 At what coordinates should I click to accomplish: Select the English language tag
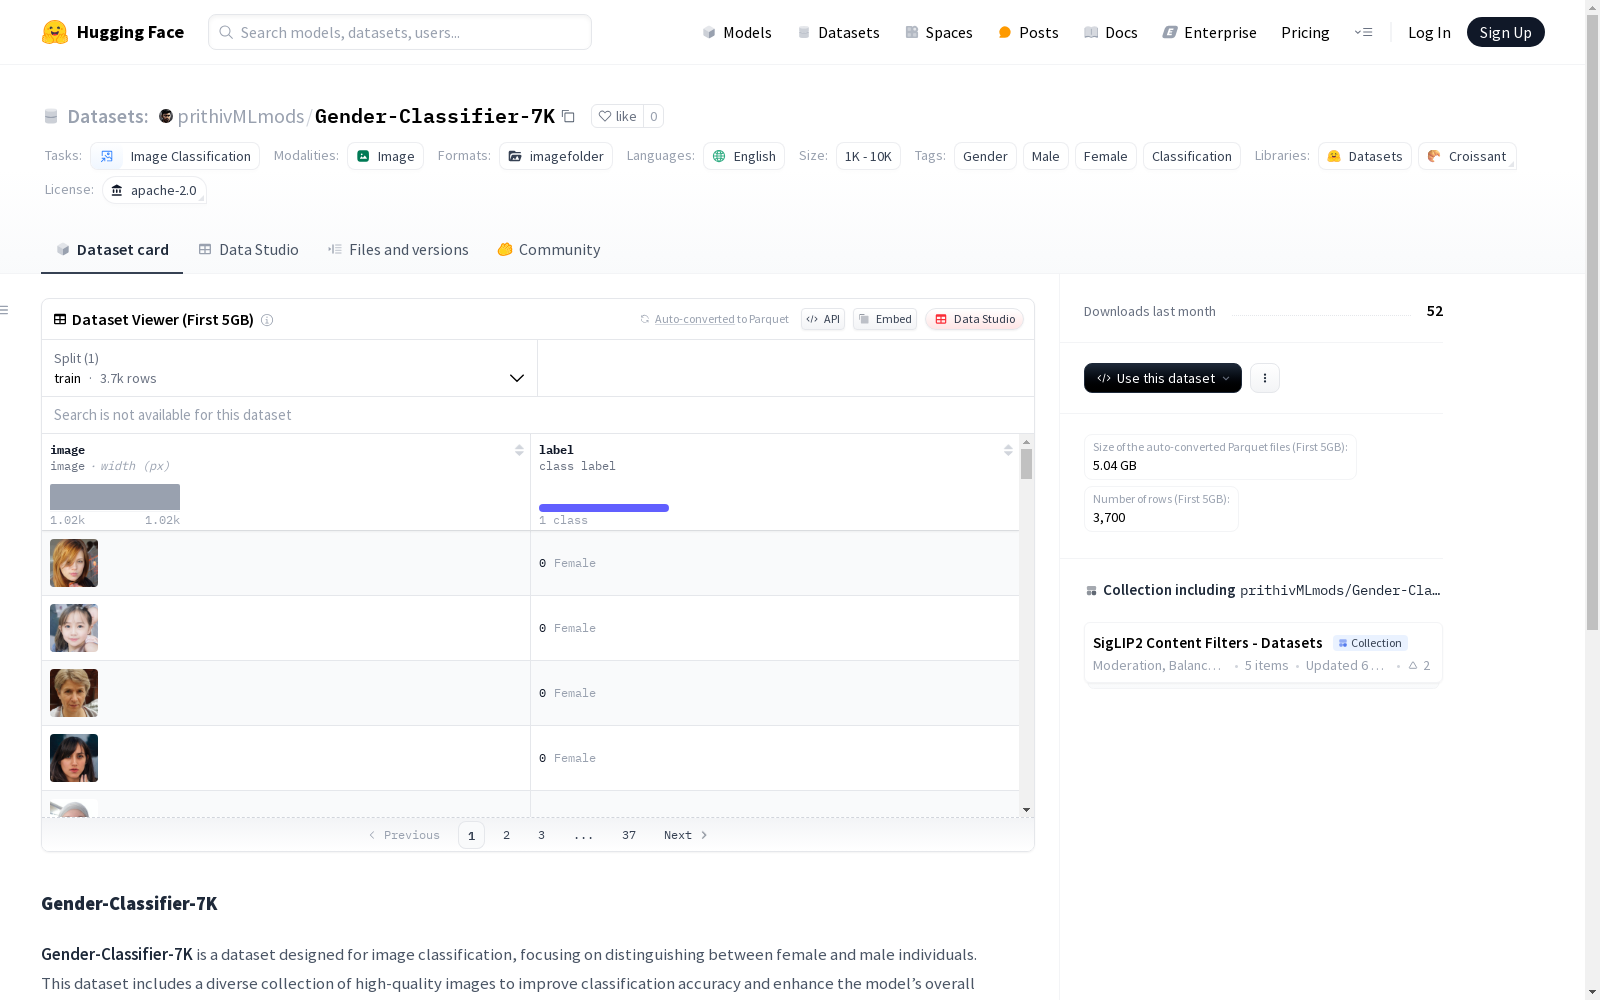click(744, 156)
